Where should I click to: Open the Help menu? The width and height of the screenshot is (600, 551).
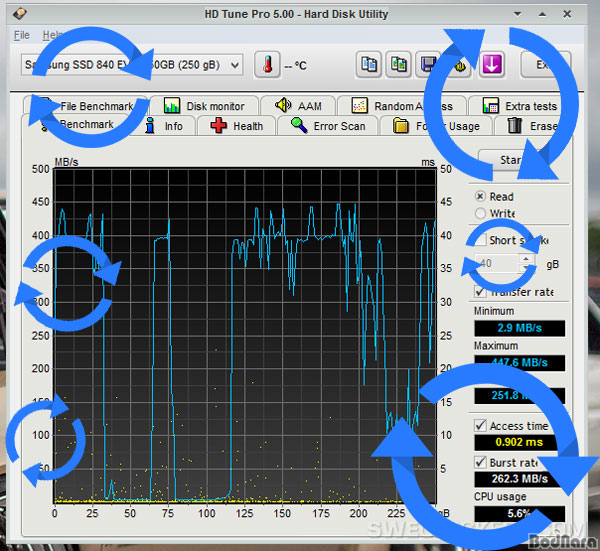[x=52, y=35]
